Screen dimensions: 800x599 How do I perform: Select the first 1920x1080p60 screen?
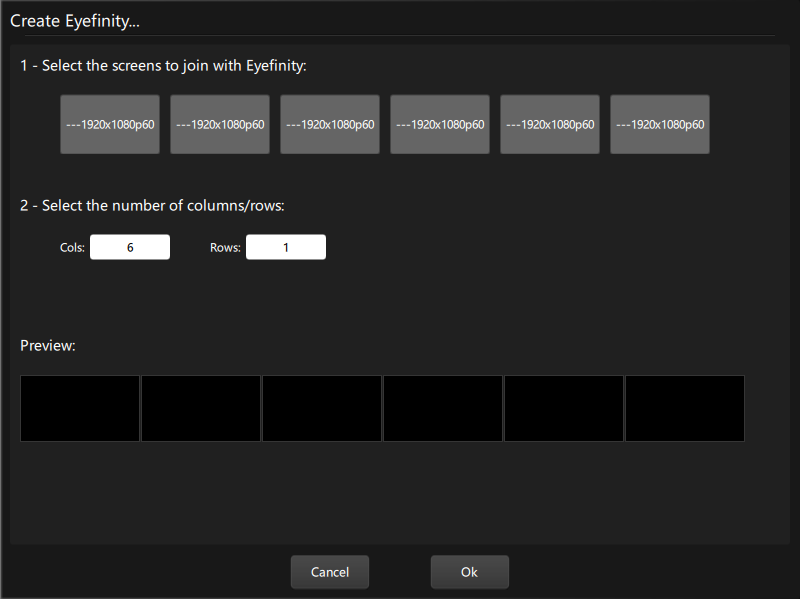pyautogui.click(x=109, y=123)
